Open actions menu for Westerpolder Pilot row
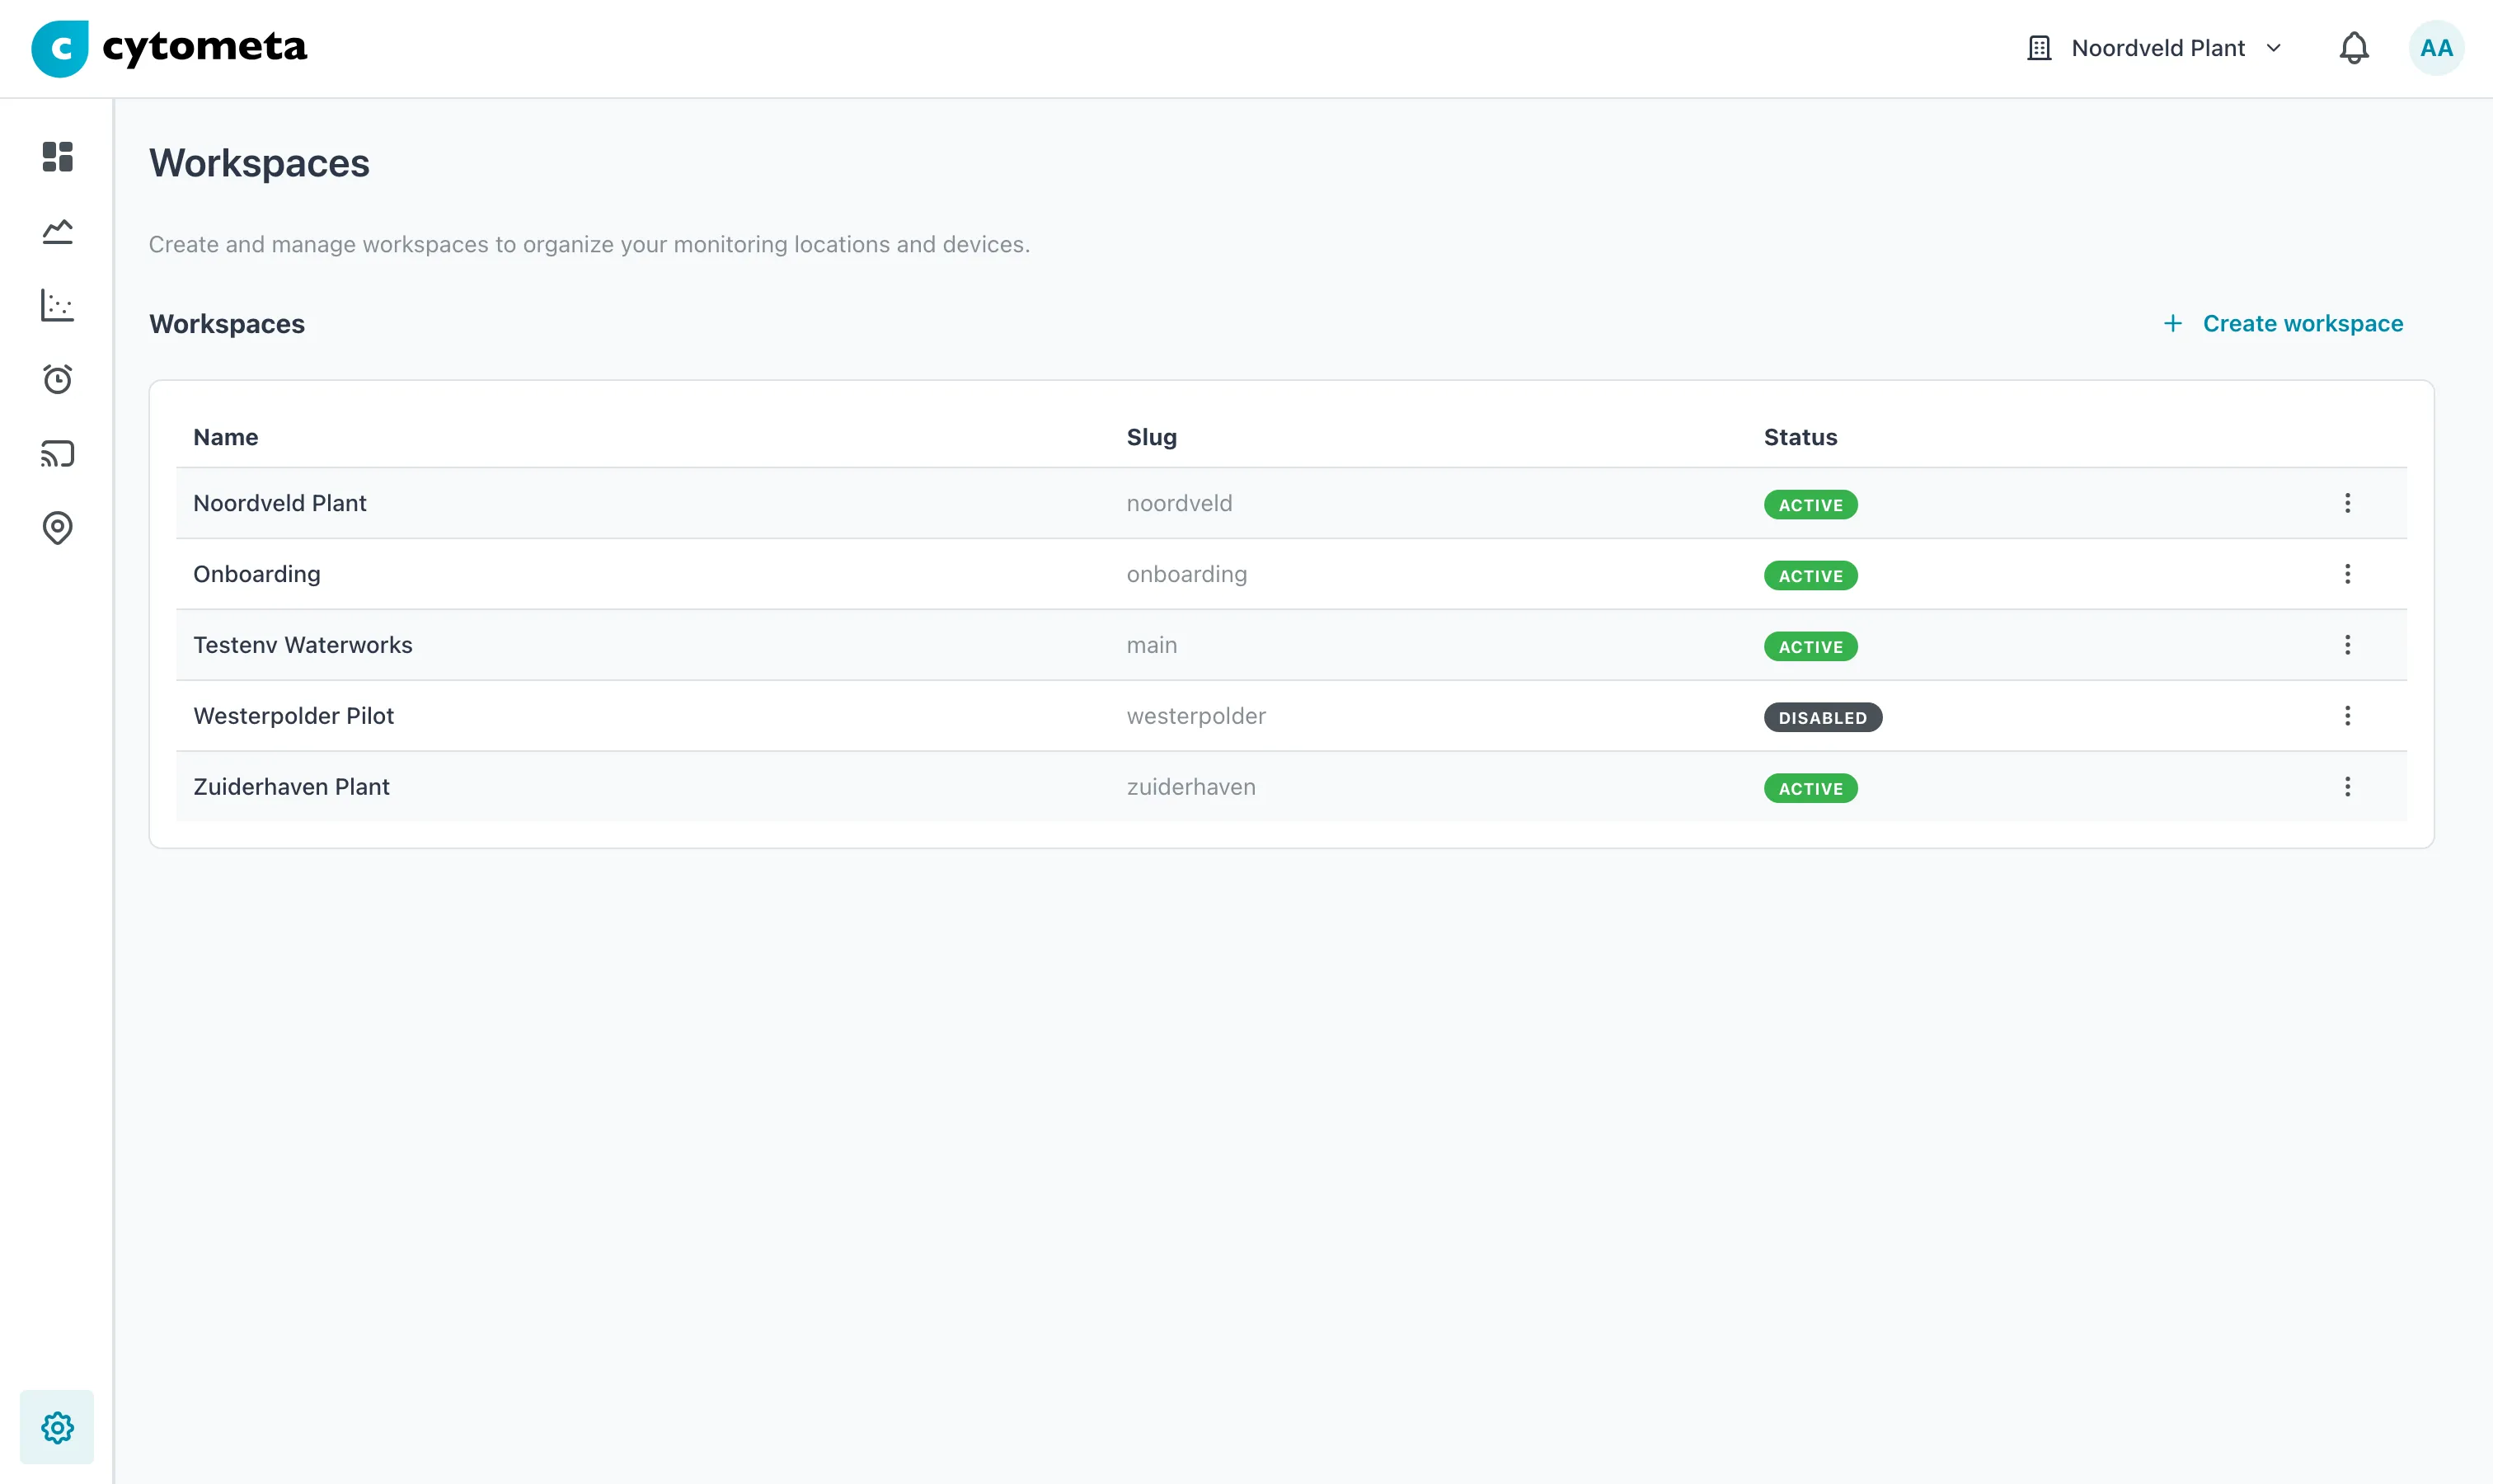The height and width of the screenshot is (1484, 2493). (x=2347, y=716)
